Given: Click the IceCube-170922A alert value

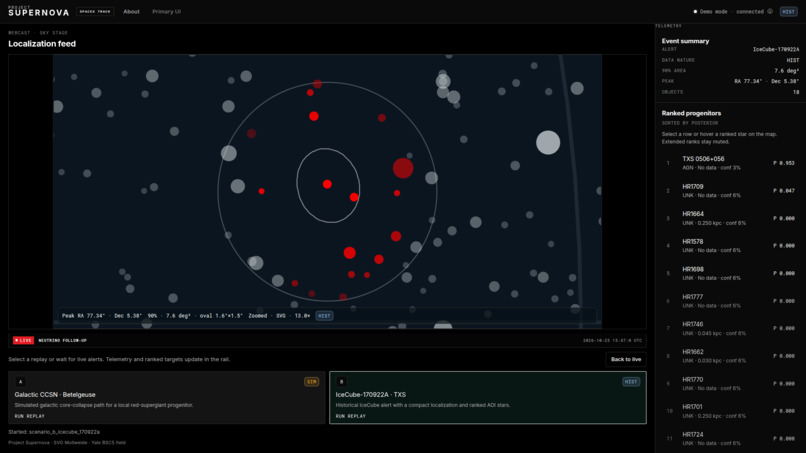Looking at the screenshot, I should 776,49.
